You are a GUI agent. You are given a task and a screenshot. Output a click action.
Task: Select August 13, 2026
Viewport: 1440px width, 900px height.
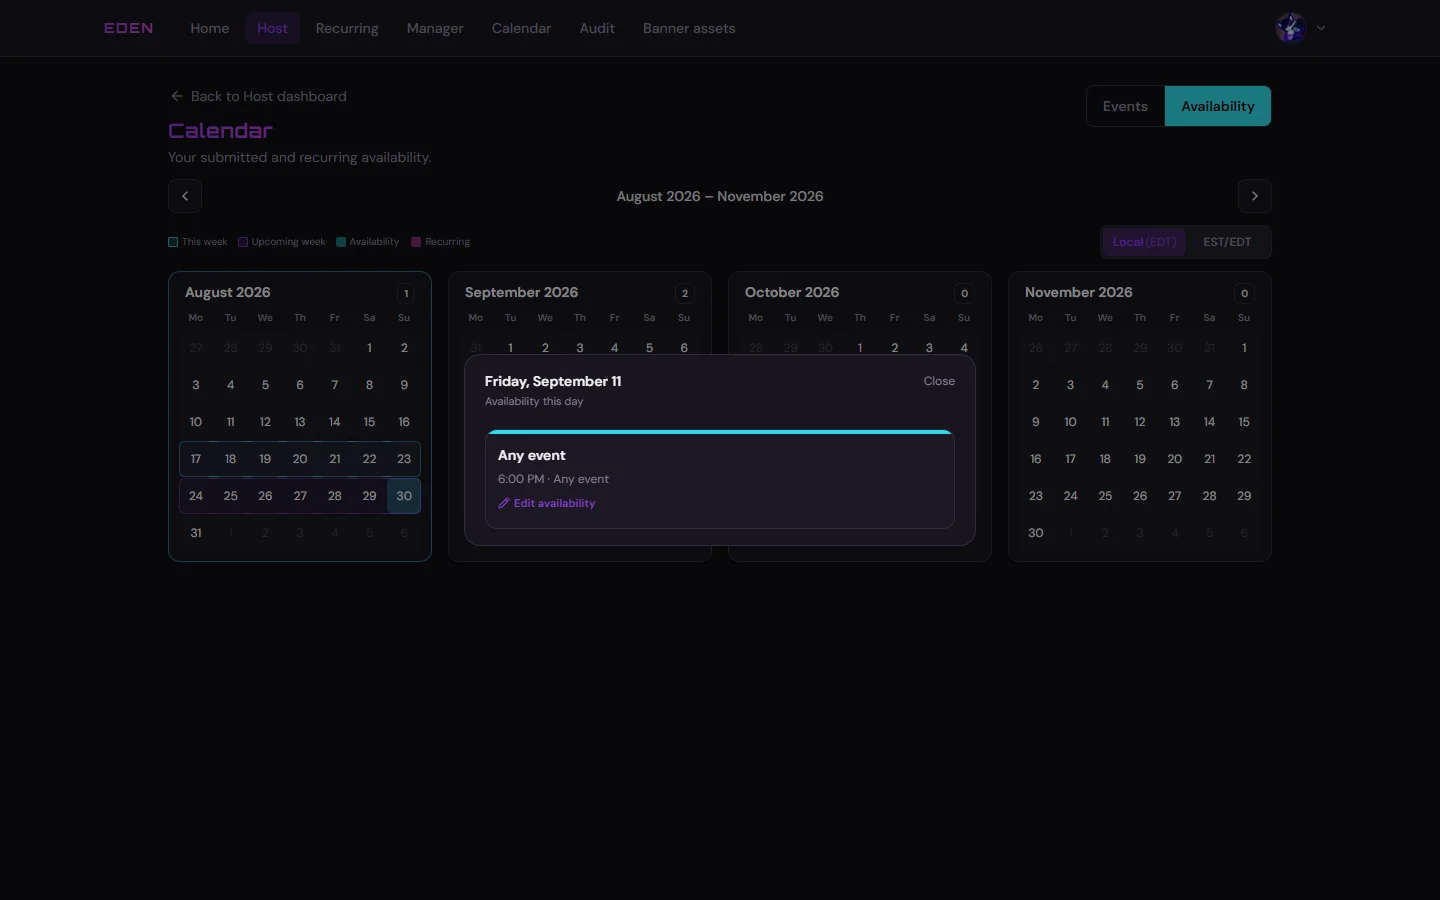[300, 422]
